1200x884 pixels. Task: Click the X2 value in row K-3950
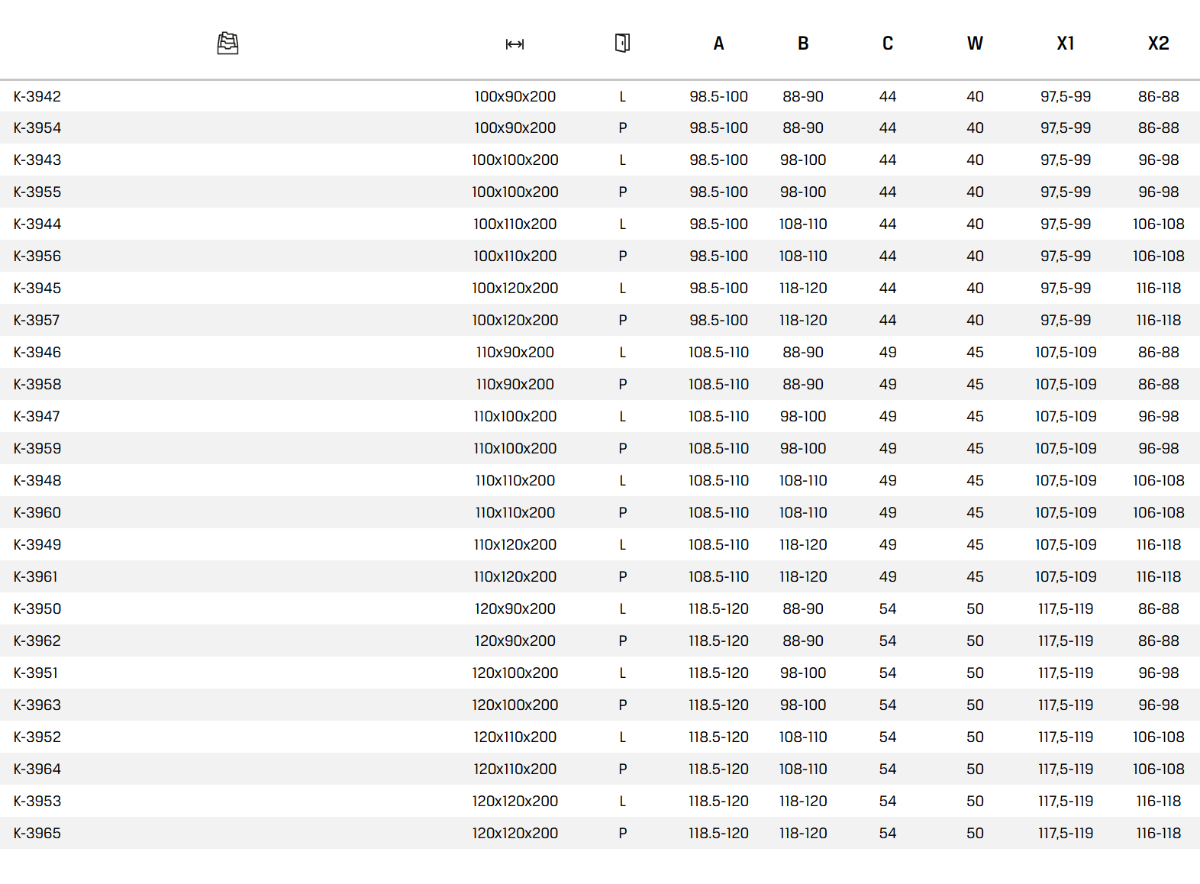tap(1158, 609)
